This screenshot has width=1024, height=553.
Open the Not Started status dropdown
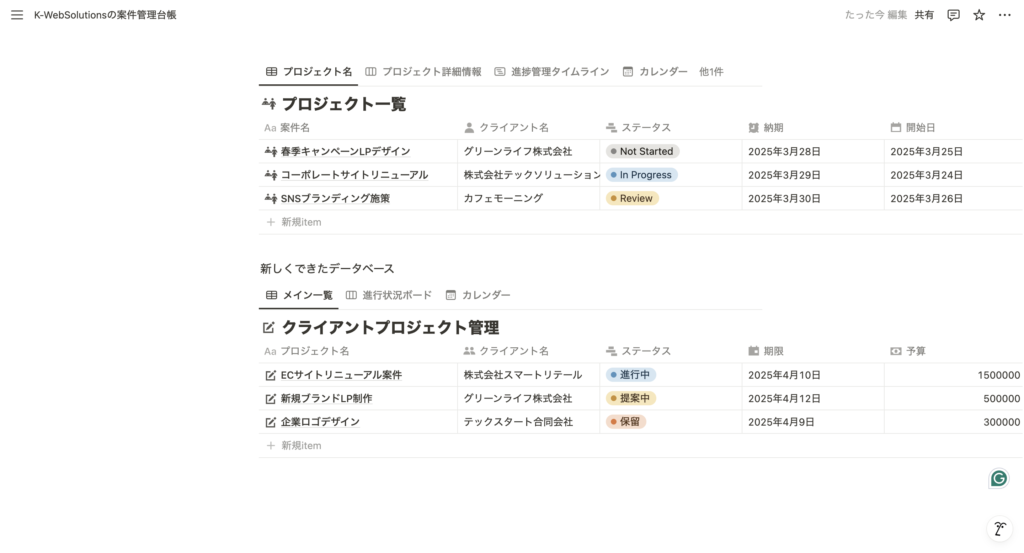[643, 152]
